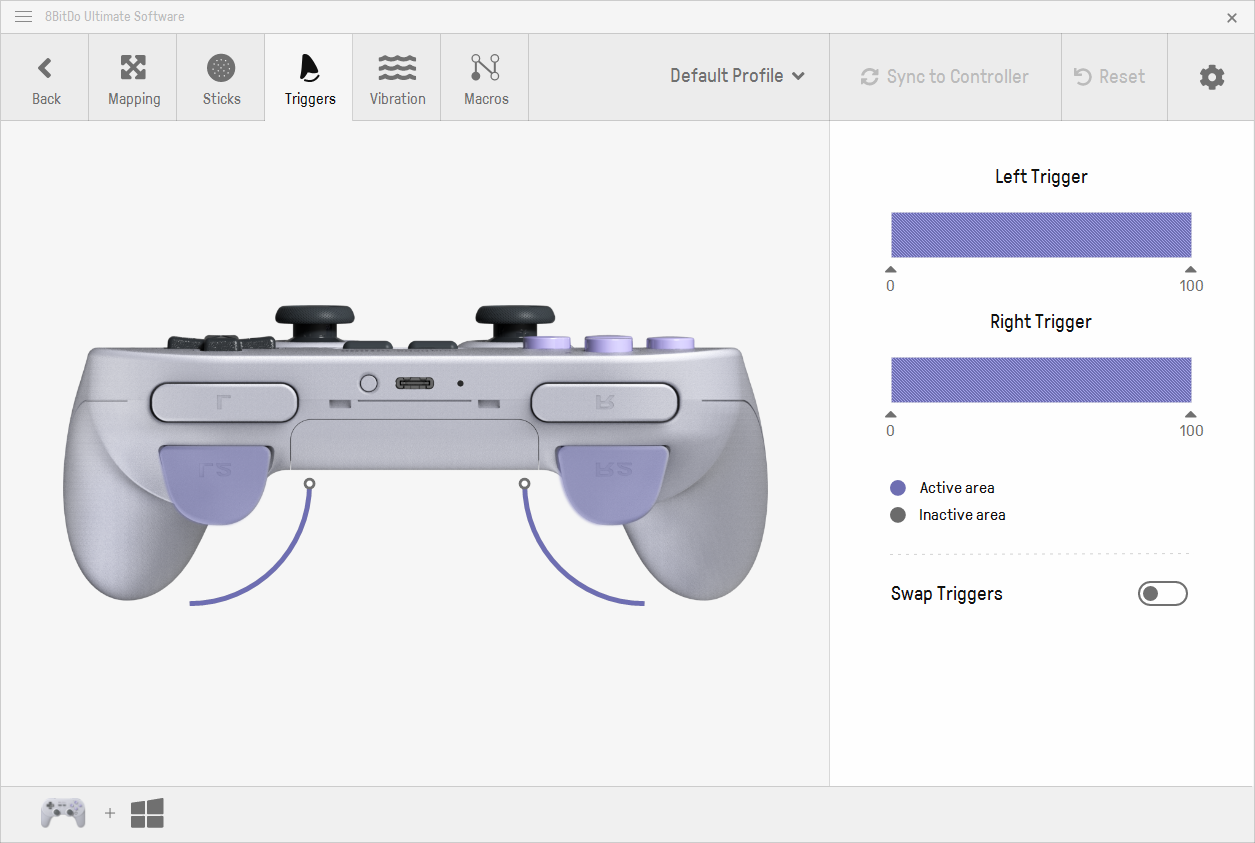Viewport: 1255px width, 843px height.
Task: Select Left Trigger minimum handle at 0
Action: point(891,269)
